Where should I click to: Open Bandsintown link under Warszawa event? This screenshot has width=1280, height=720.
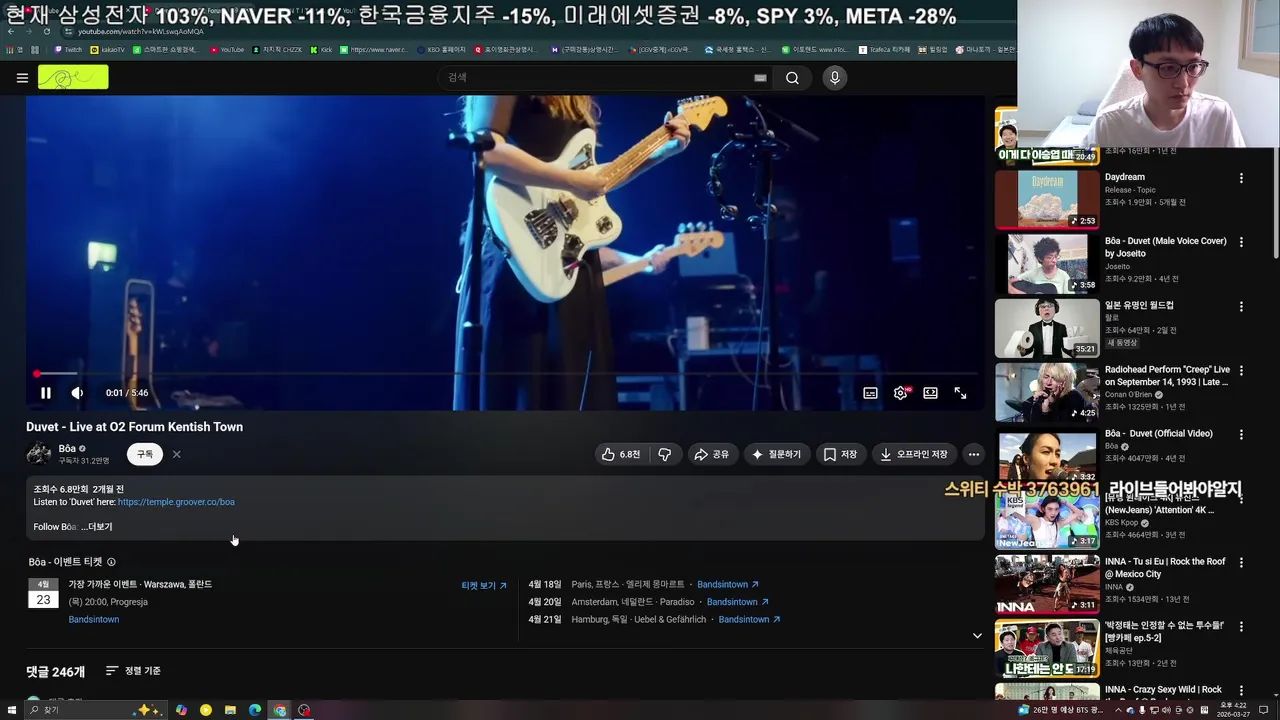[94, 620]
